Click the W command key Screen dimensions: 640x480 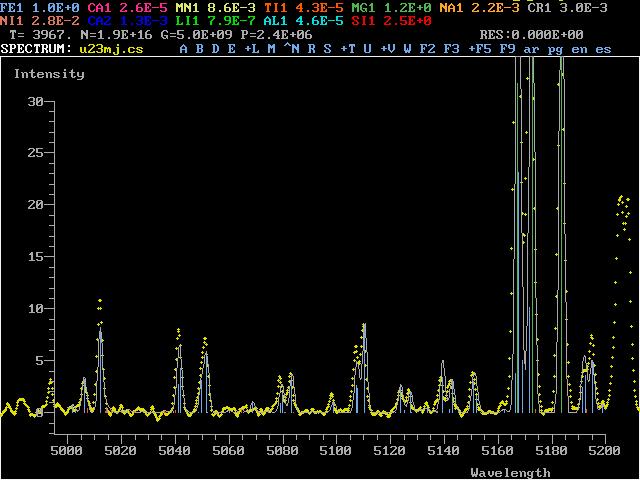pyautogui.click(x=407, y=49)
